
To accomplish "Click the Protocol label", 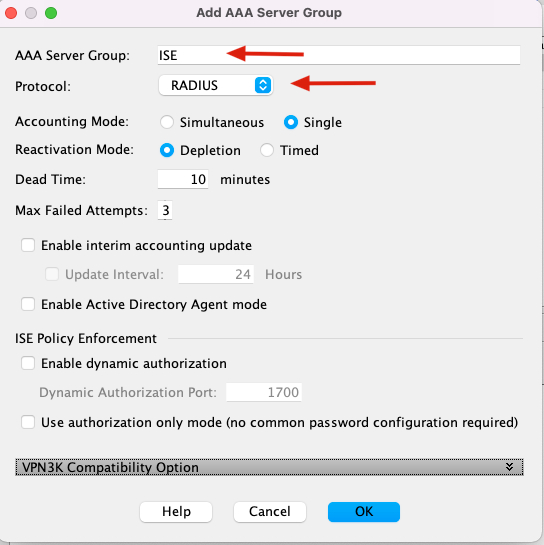I will (x=43, y=86).
